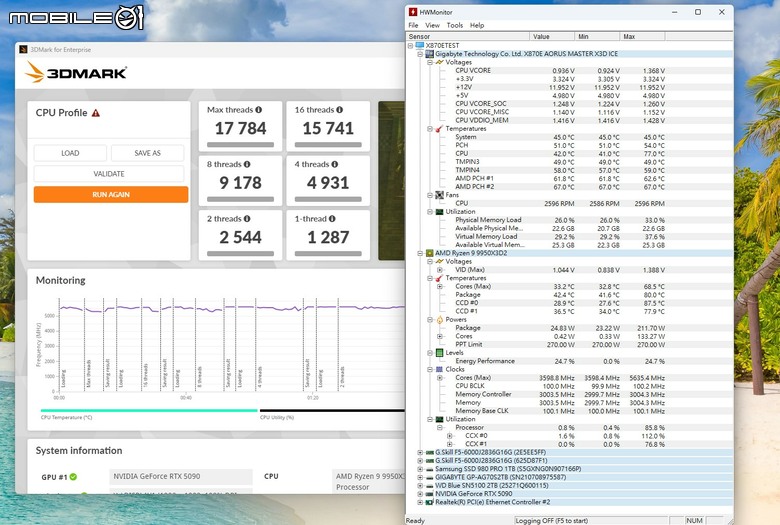This screenshot has width=780, height=525.
Task: Click the Max threads info icon
Action: (259, 109)
